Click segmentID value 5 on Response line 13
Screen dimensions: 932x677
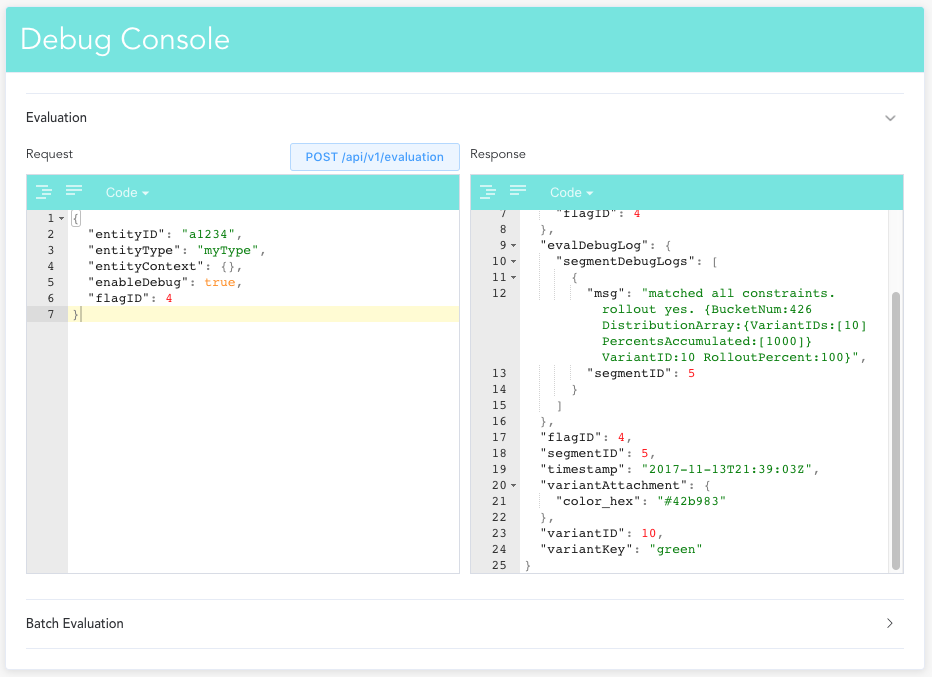pos(691,374)
